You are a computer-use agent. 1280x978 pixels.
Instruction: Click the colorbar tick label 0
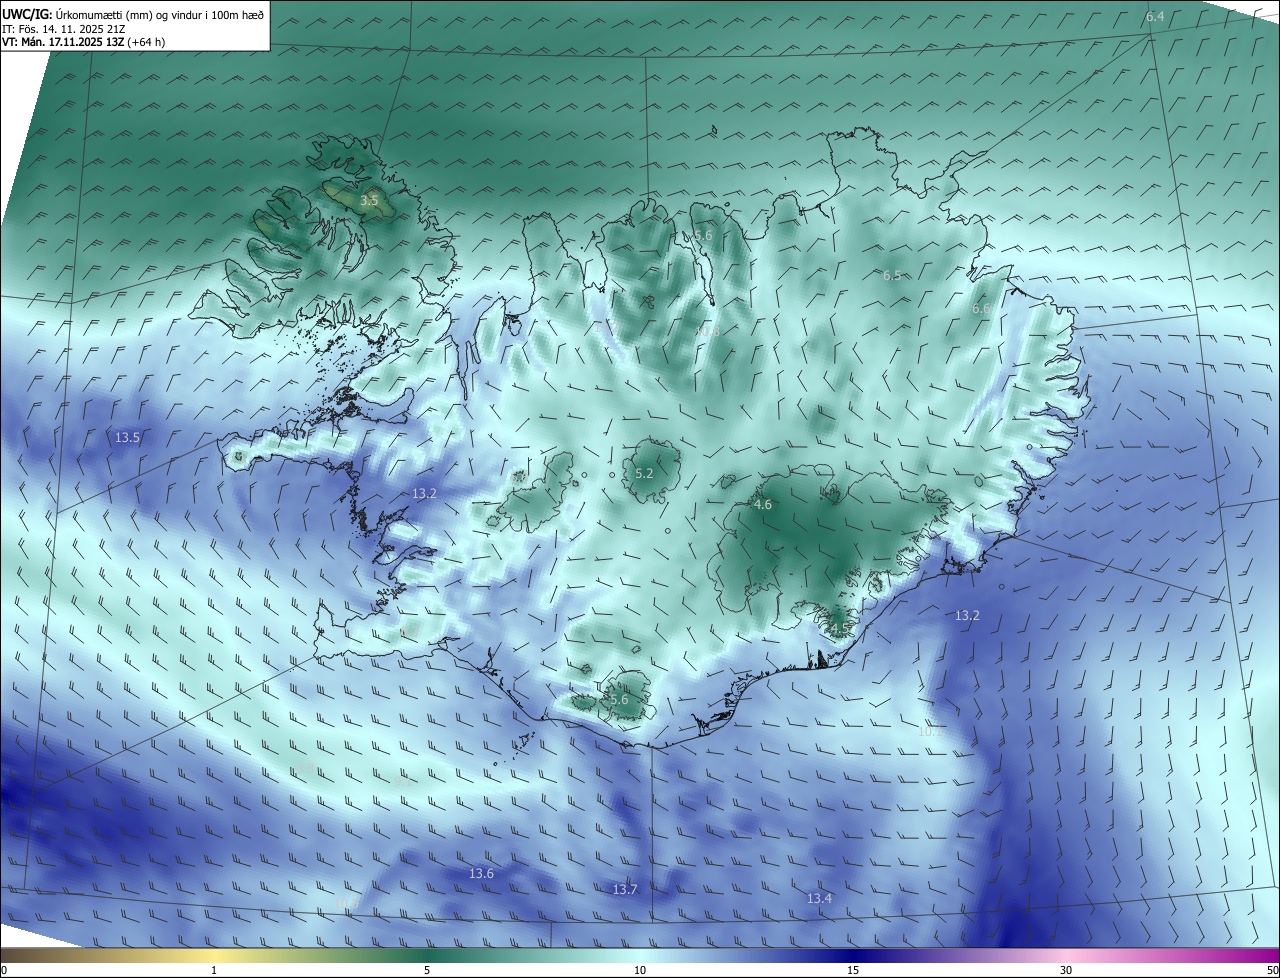[4, 970]
